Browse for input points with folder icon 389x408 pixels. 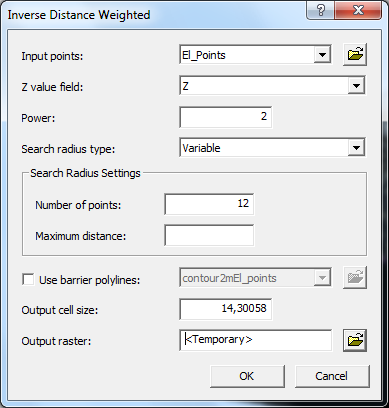(355, 54)
